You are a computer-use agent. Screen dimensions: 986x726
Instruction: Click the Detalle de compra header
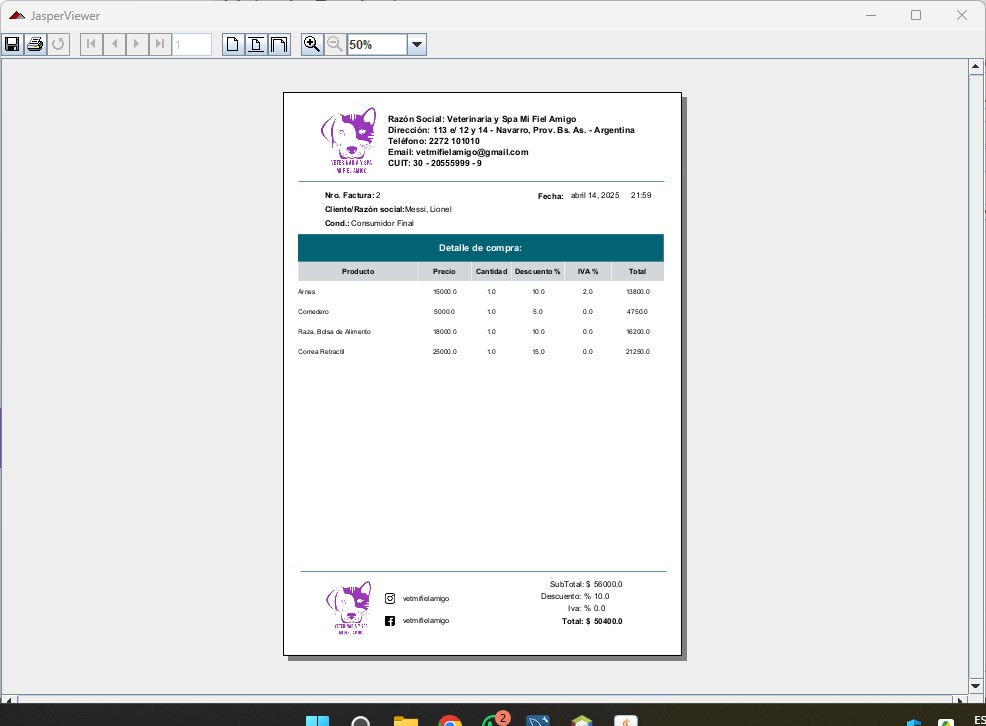480,248
